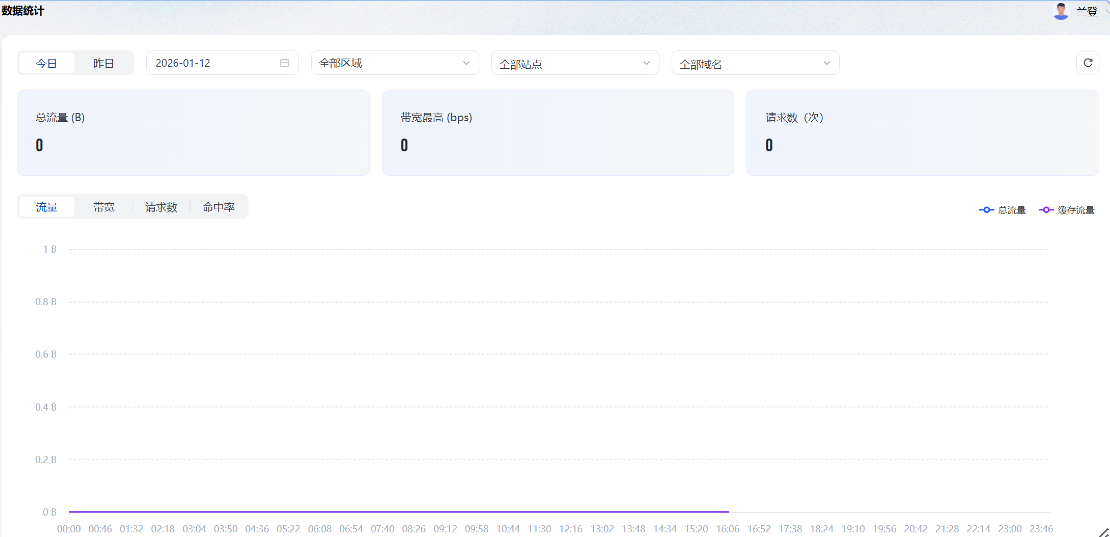Expand the 全部站点 site dropdown
1110x537 pixels.
[x=575, y=63]
